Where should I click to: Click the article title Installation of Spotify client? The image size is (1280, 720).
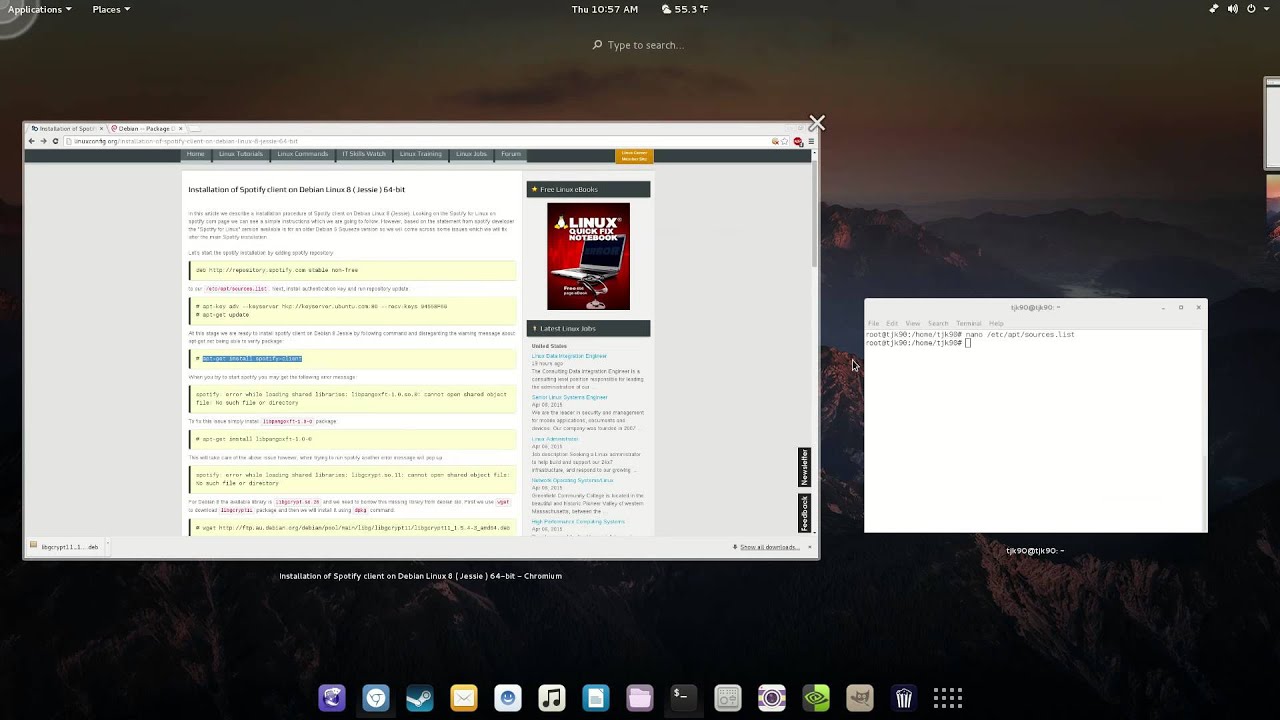click(297, 189)
